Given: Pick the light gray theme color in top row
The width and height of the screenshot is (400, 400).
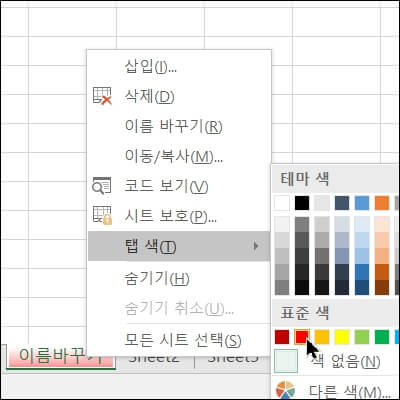Looking at the screenshot, I should tap(322, 203).
